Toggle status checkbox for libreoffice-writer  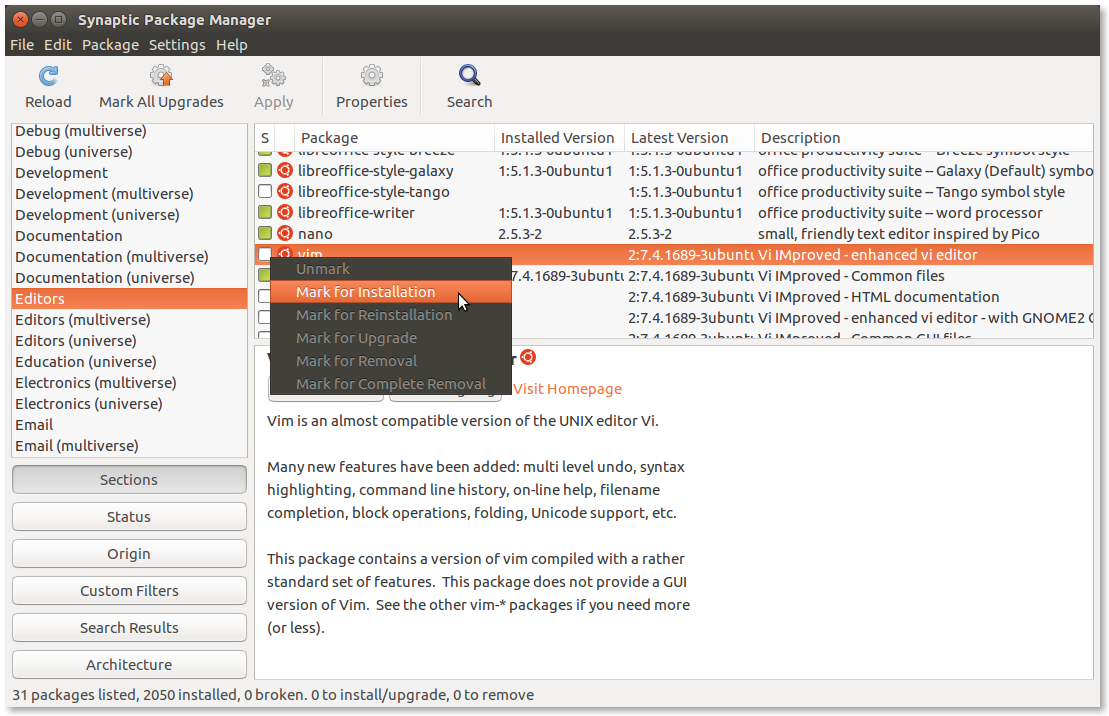(265, 212)
